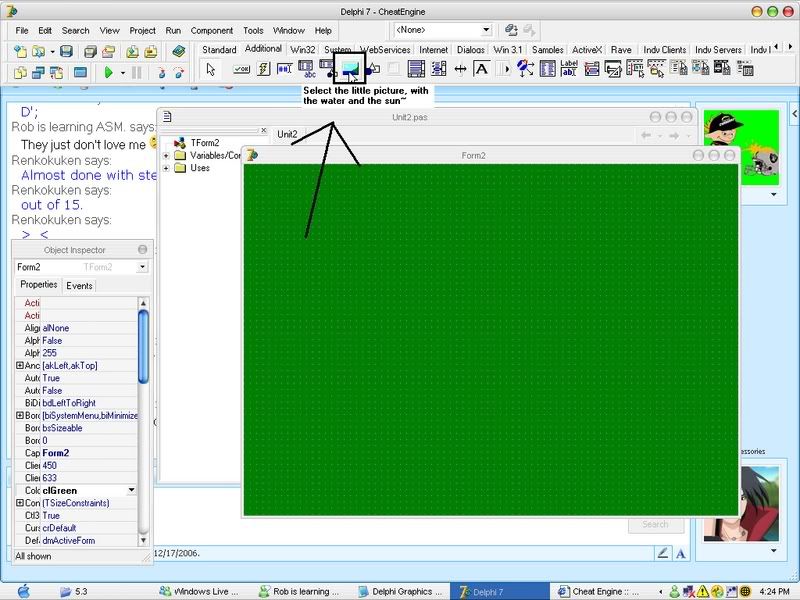Open the clGreen color value dropdown
Screen dimensions: 800x600
click(130, 491)
